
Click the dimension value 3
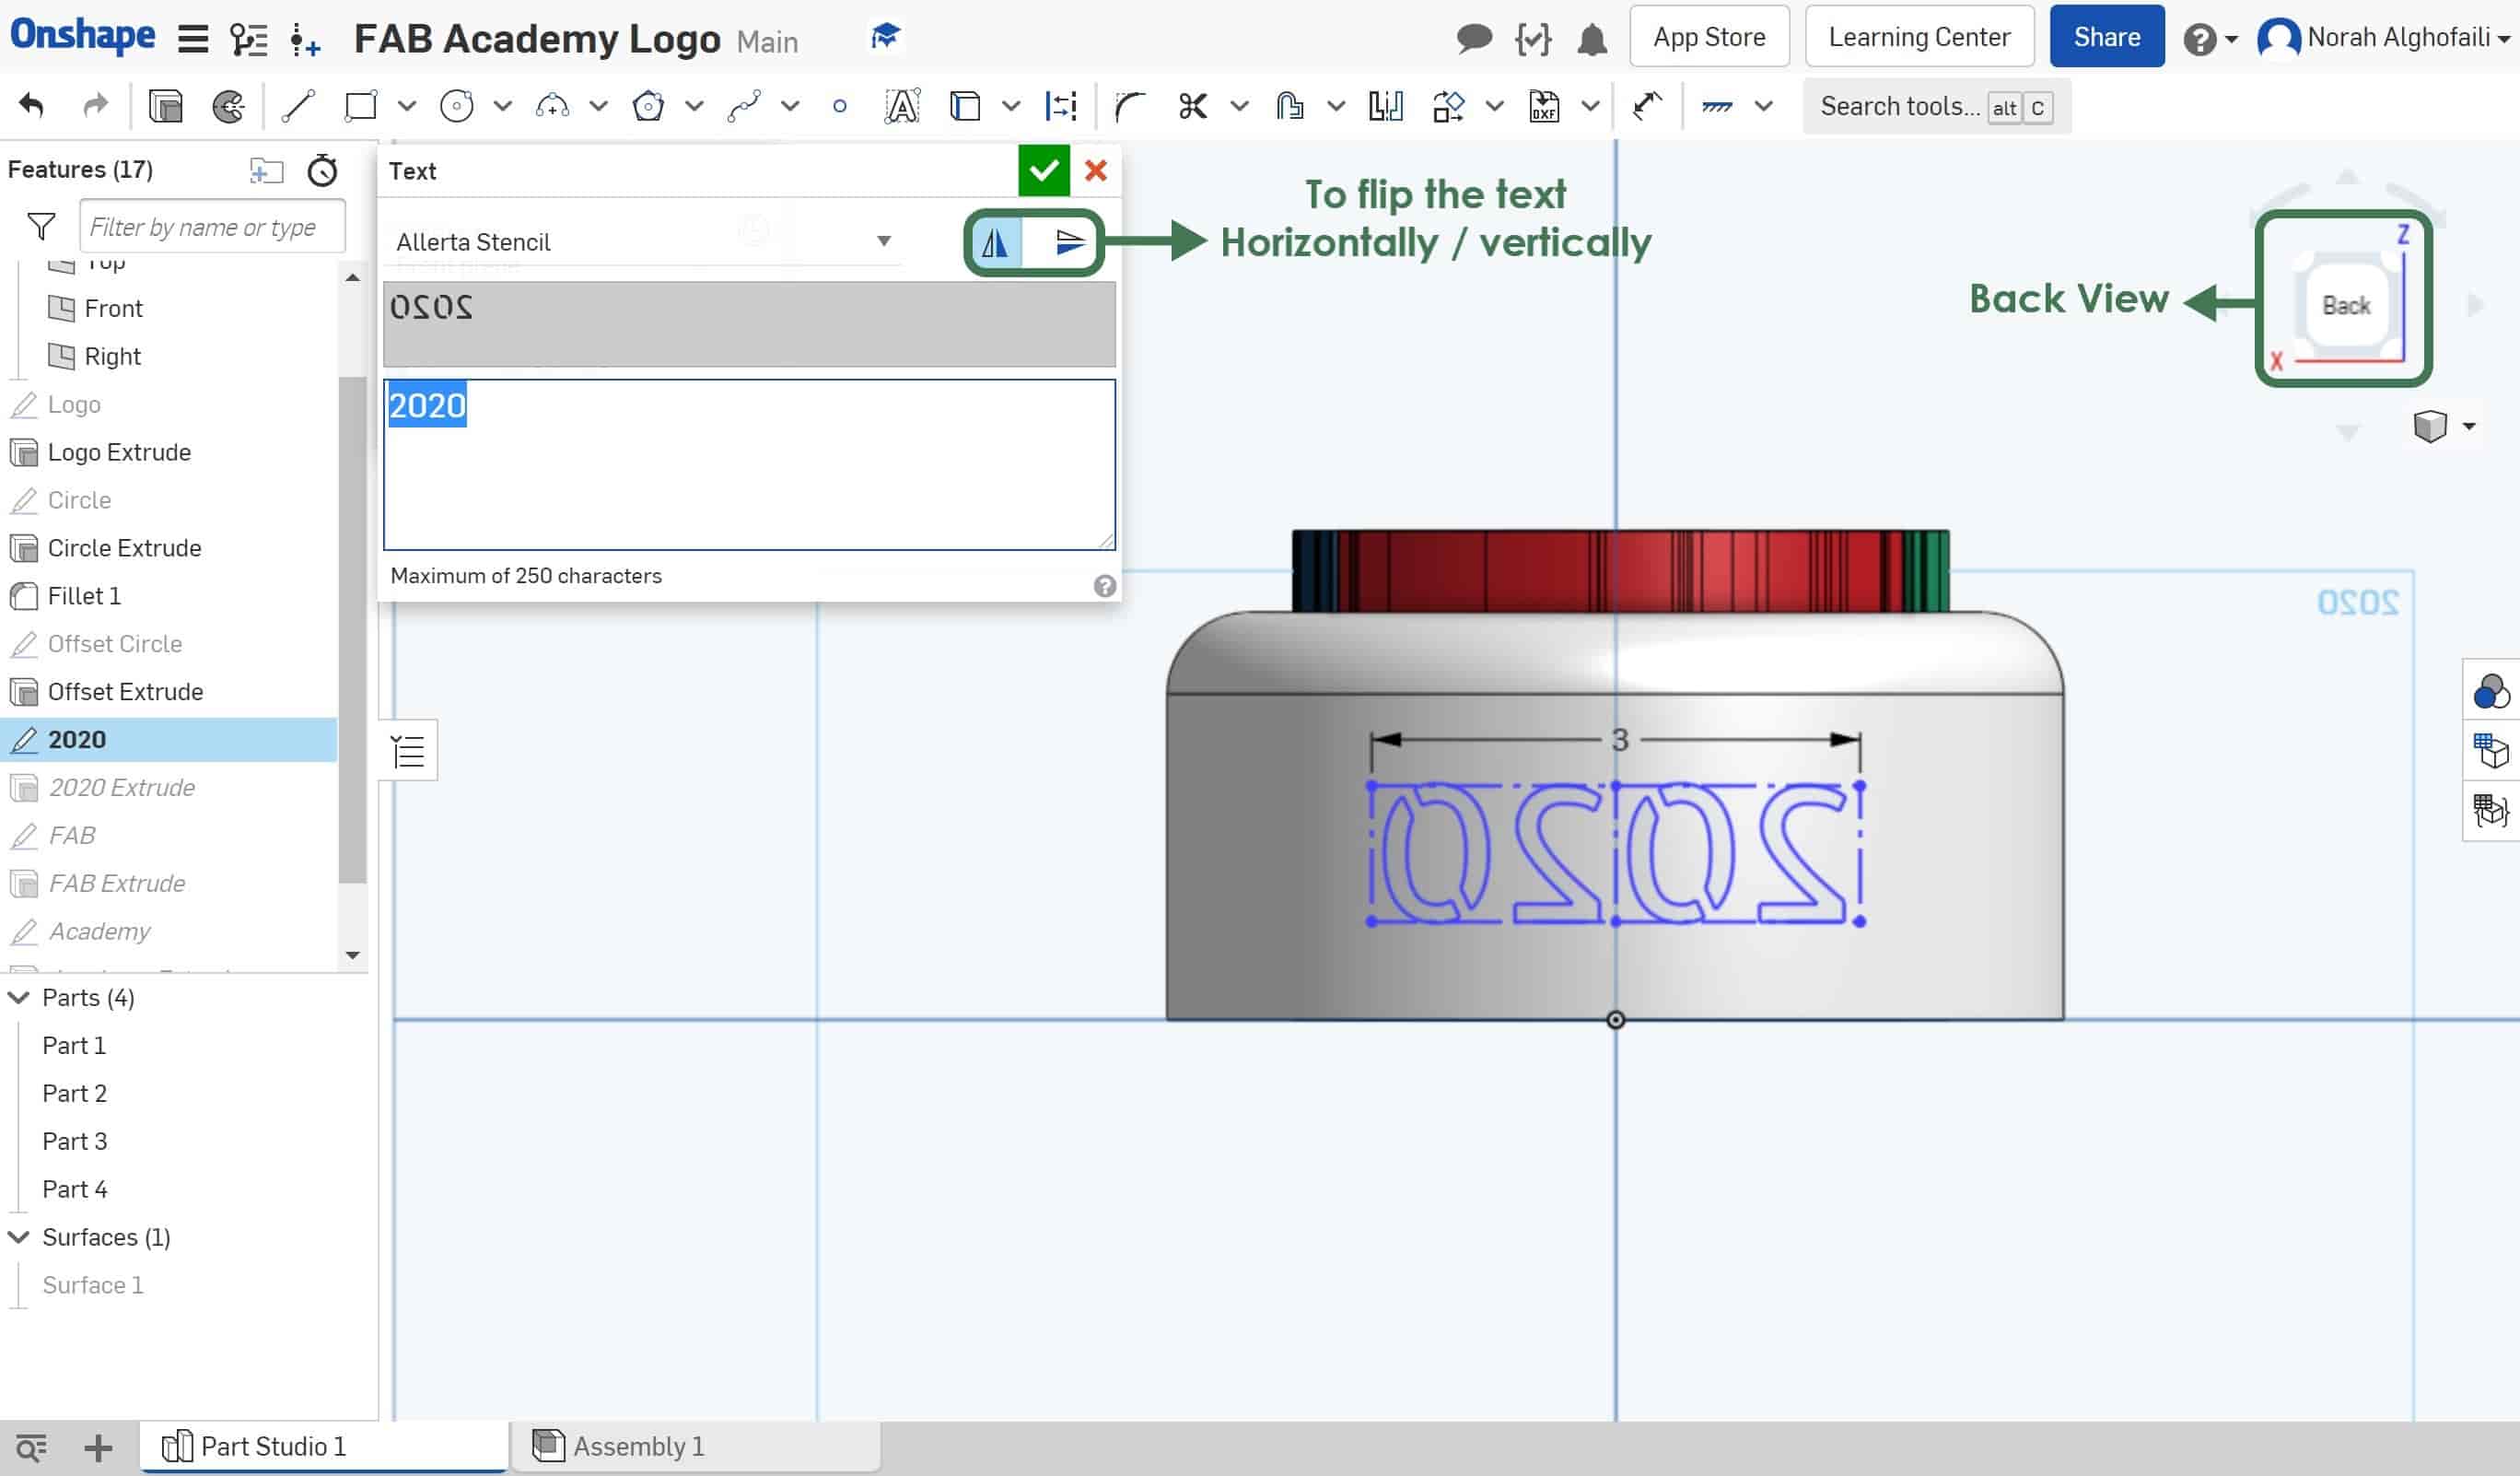coord(1620,740)
